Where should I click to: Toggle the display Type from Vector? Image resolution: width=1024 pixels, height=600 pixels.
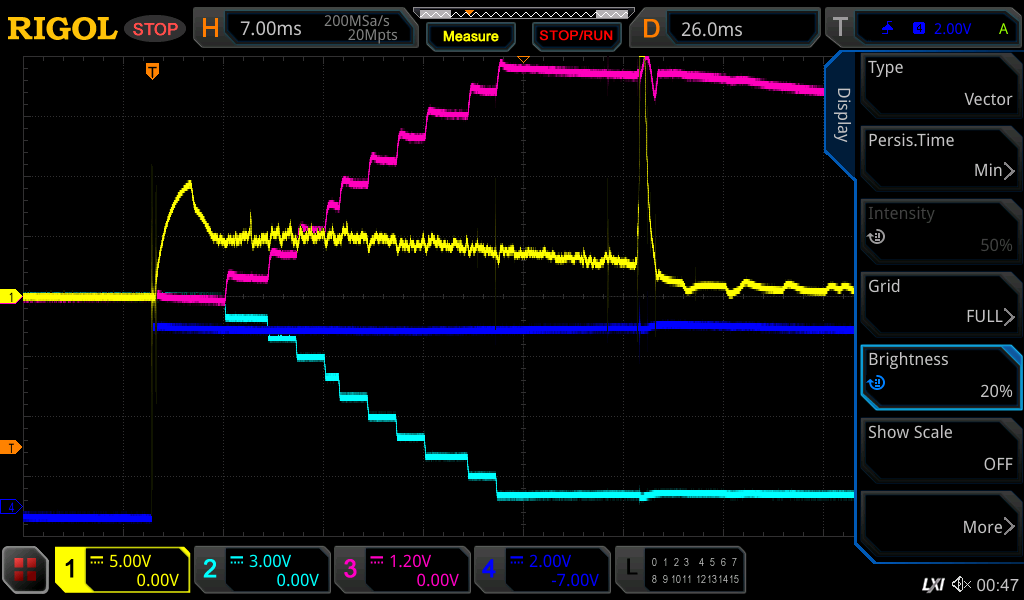point(940,83)
